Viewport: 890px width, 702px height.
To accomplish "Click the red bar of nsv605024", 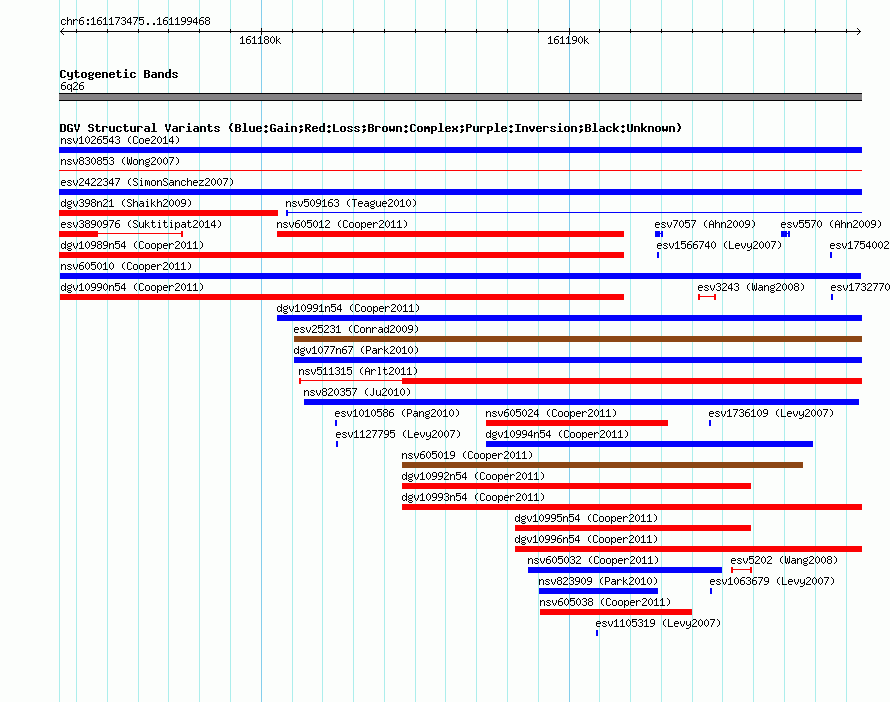I will click(577, 423).
